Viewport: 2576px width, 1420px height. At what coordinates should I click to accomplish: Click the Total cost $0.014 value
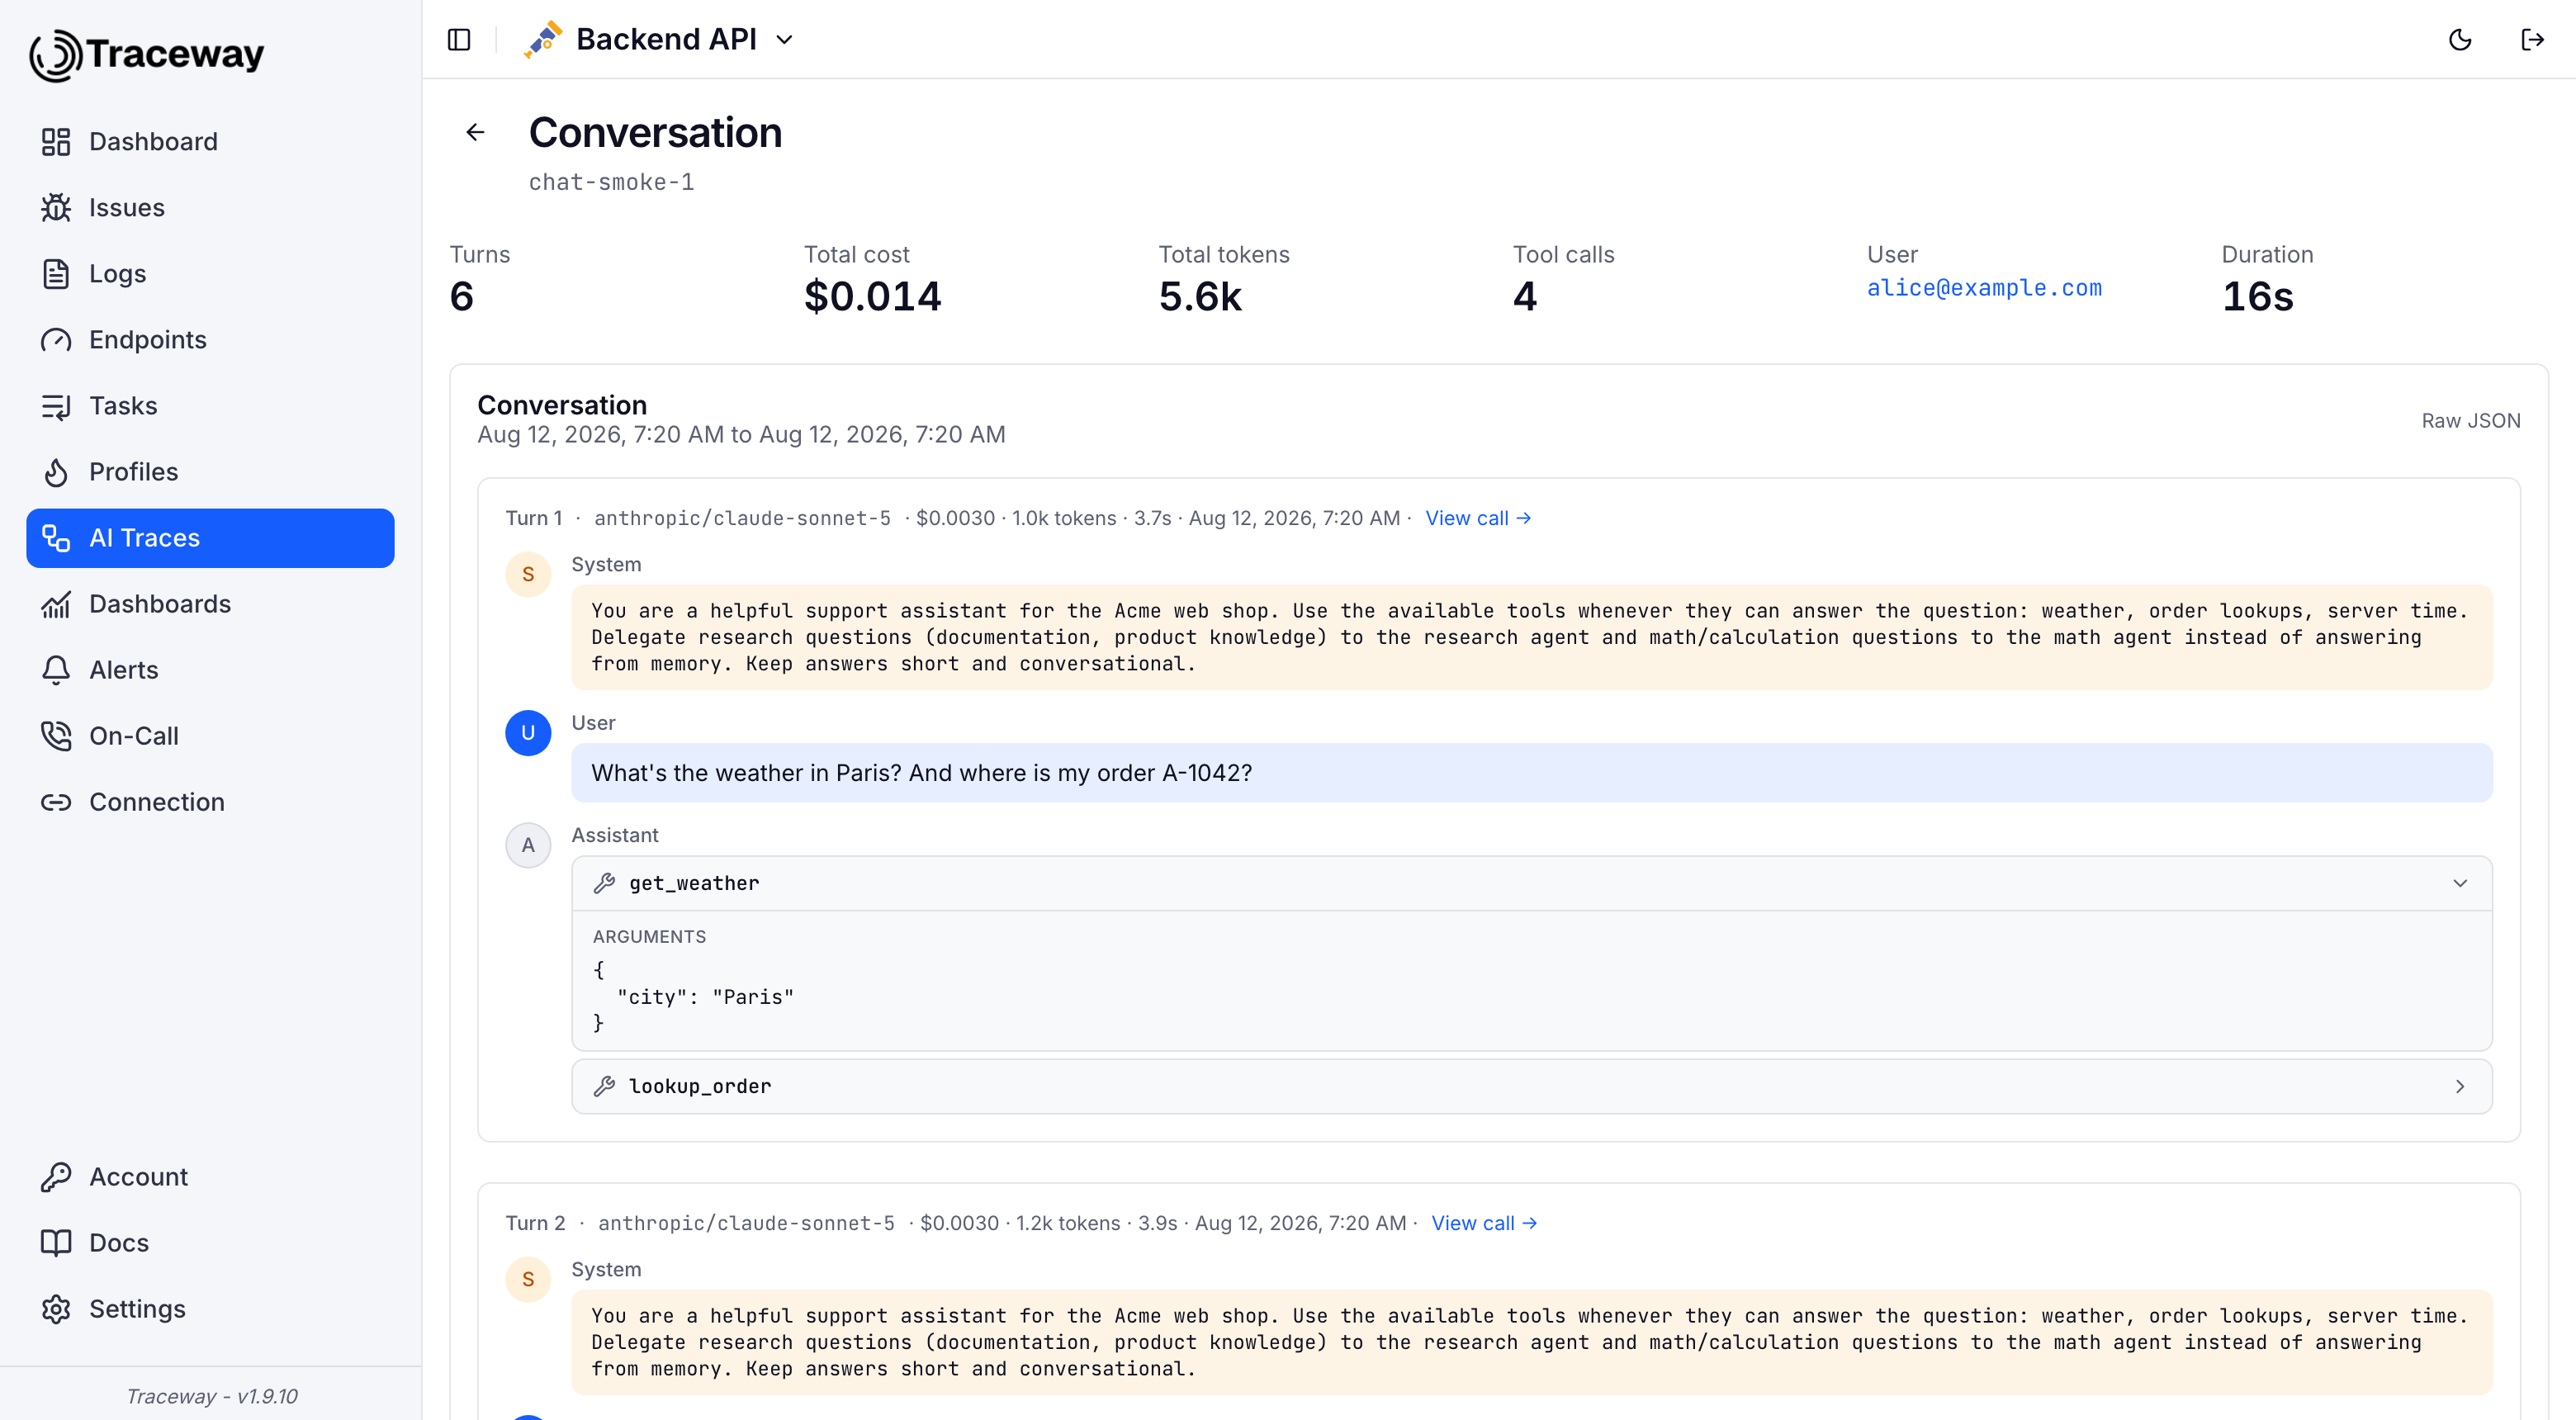click(872, 297)
